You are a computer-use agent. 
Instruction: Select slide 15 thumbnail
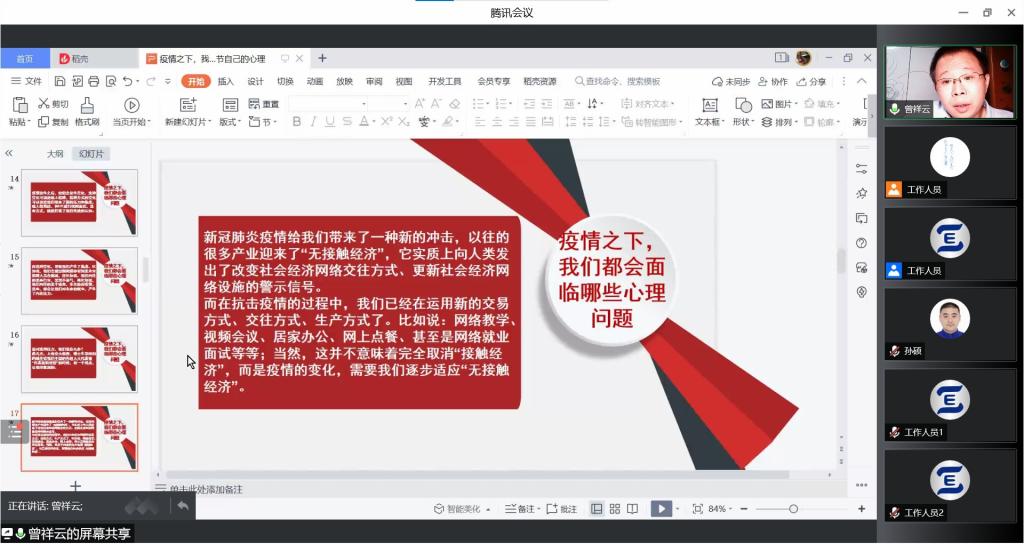(79, 281)
